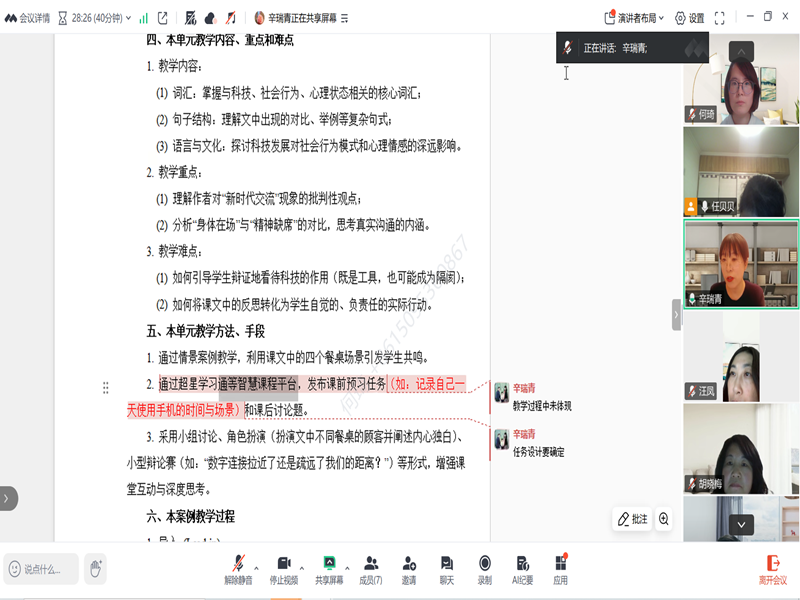The height and width of the screenshot is (600, 800).
Task: Stop video with 停止视频 button
Action: pyautogui.click(x=283, y=568)
